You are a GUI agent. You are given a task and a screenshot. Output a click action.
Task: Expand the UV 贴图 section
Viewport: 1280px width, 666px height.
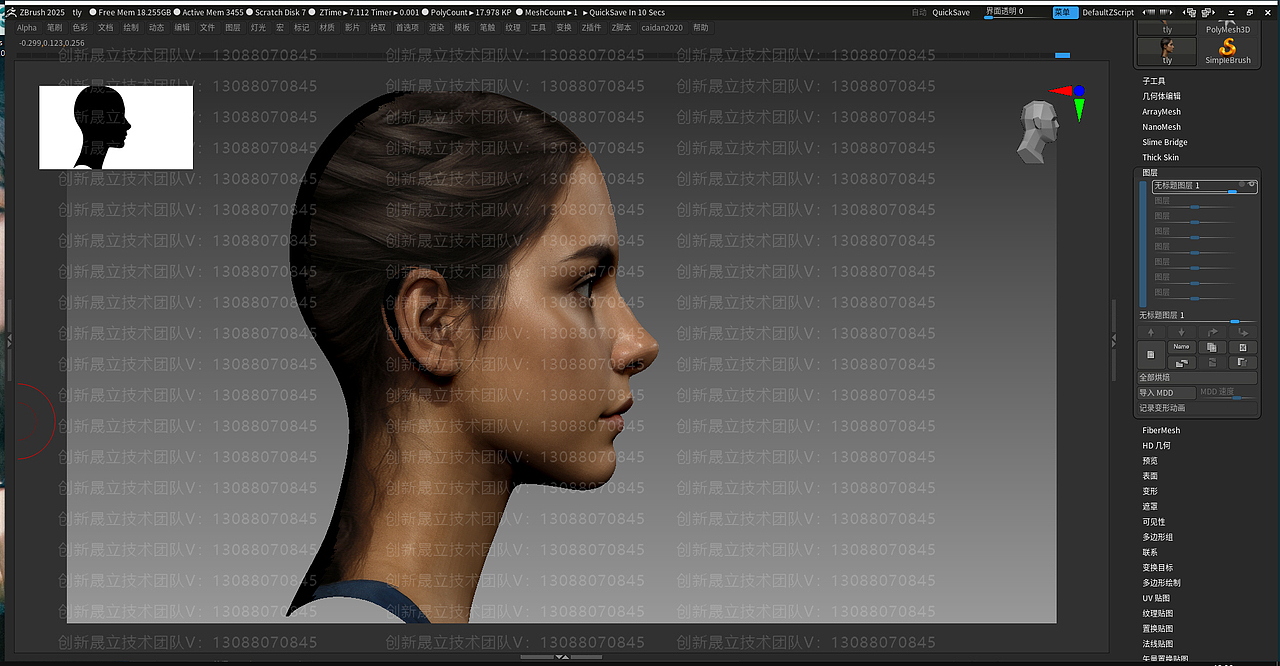1158,598
